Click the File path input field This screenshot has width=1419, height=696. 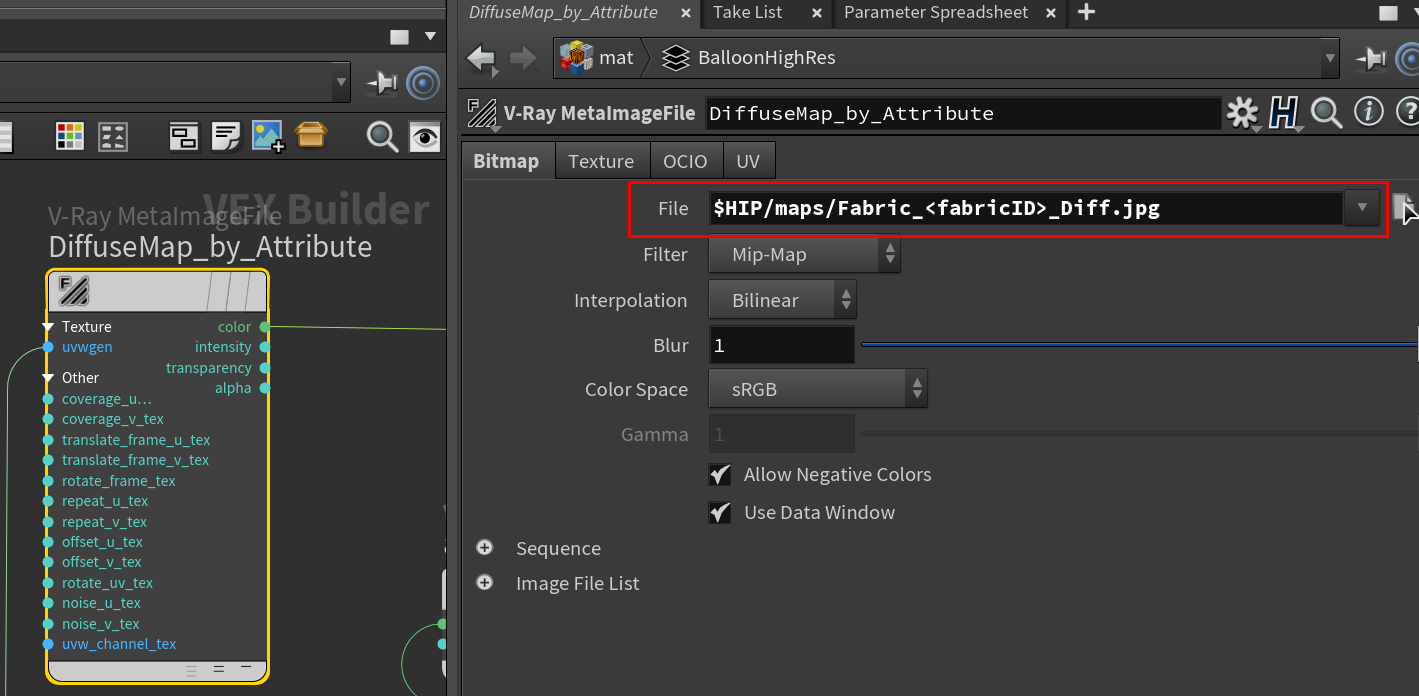tap(1024, 209)
